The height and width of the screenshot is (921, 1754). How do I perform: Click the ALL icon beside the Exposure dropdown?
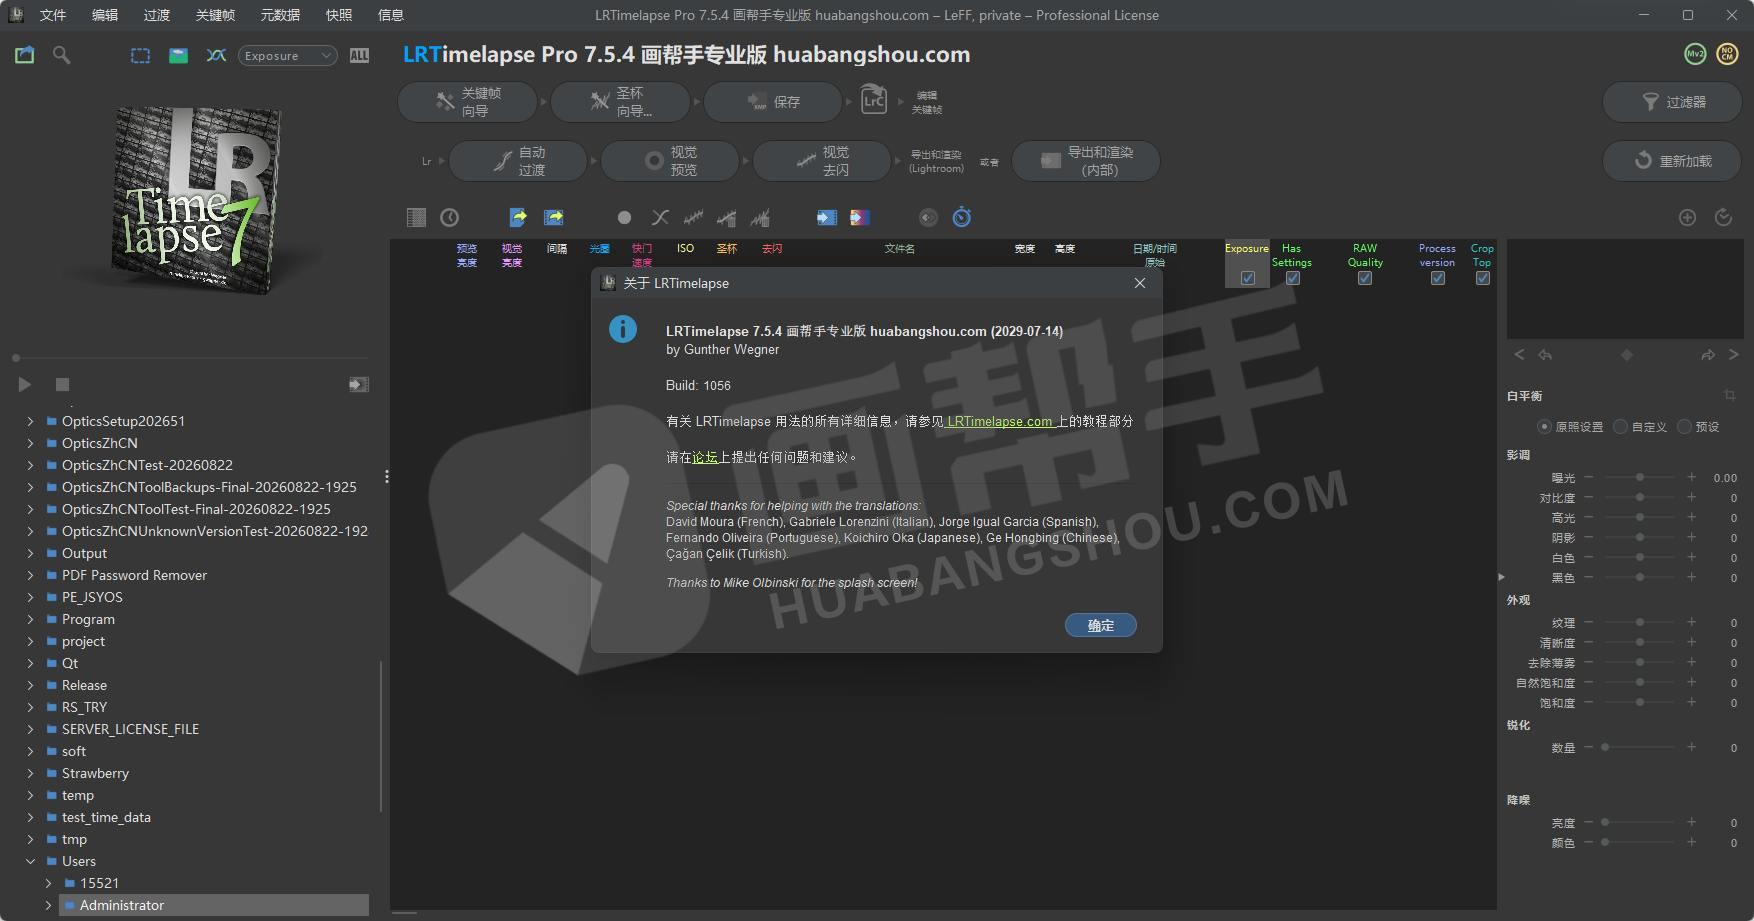(359, 56)
